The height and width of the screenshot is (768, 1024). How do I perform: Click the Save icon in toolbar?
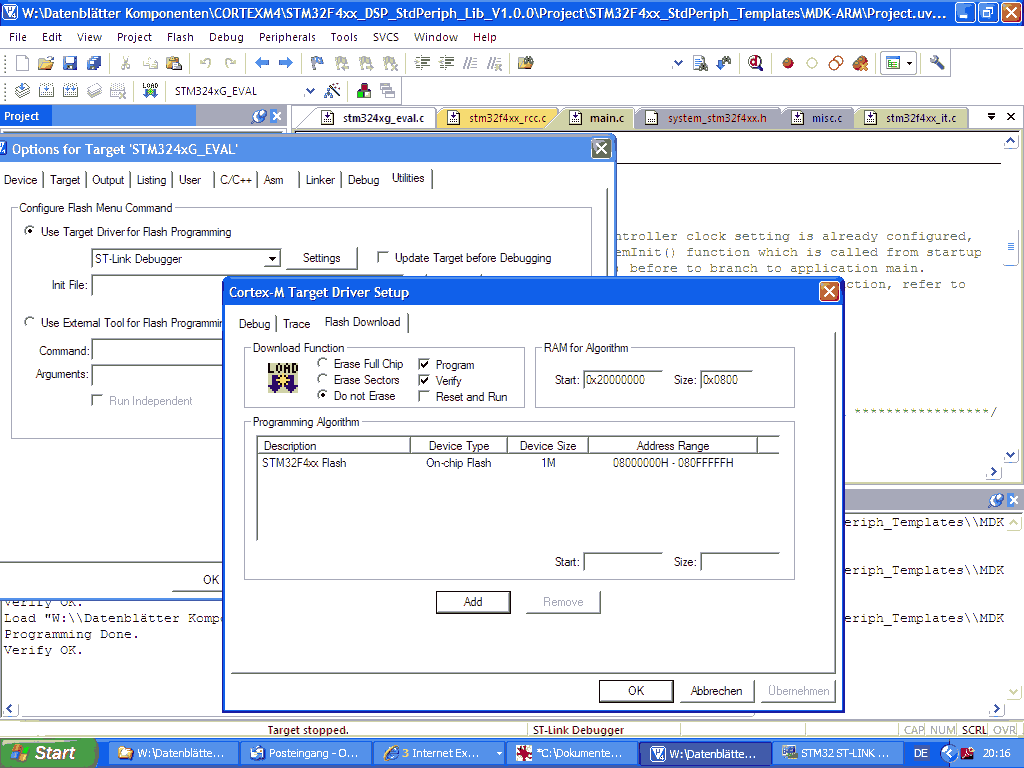pyautogui.click(x=70, y=63)
